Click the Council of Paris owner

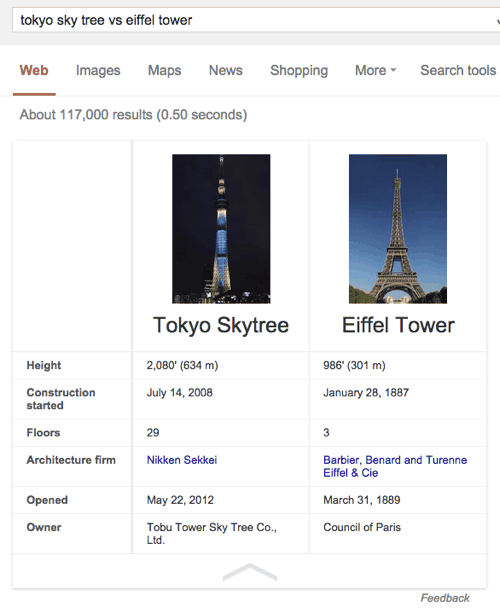(x=362, y=527)
